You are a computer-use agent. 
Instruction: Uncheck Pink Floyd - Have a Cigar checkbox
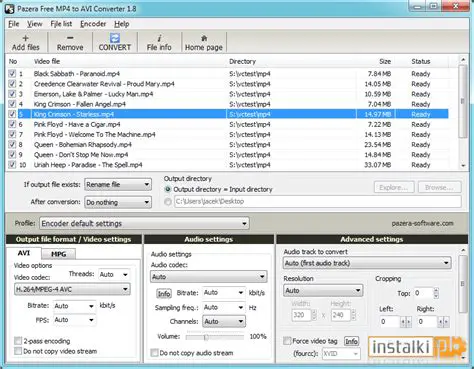pos(12,124)
